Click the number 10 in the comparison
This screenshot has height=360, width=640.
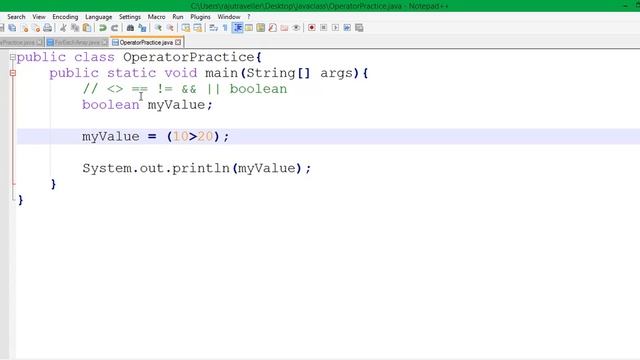(x=180, y=137)
